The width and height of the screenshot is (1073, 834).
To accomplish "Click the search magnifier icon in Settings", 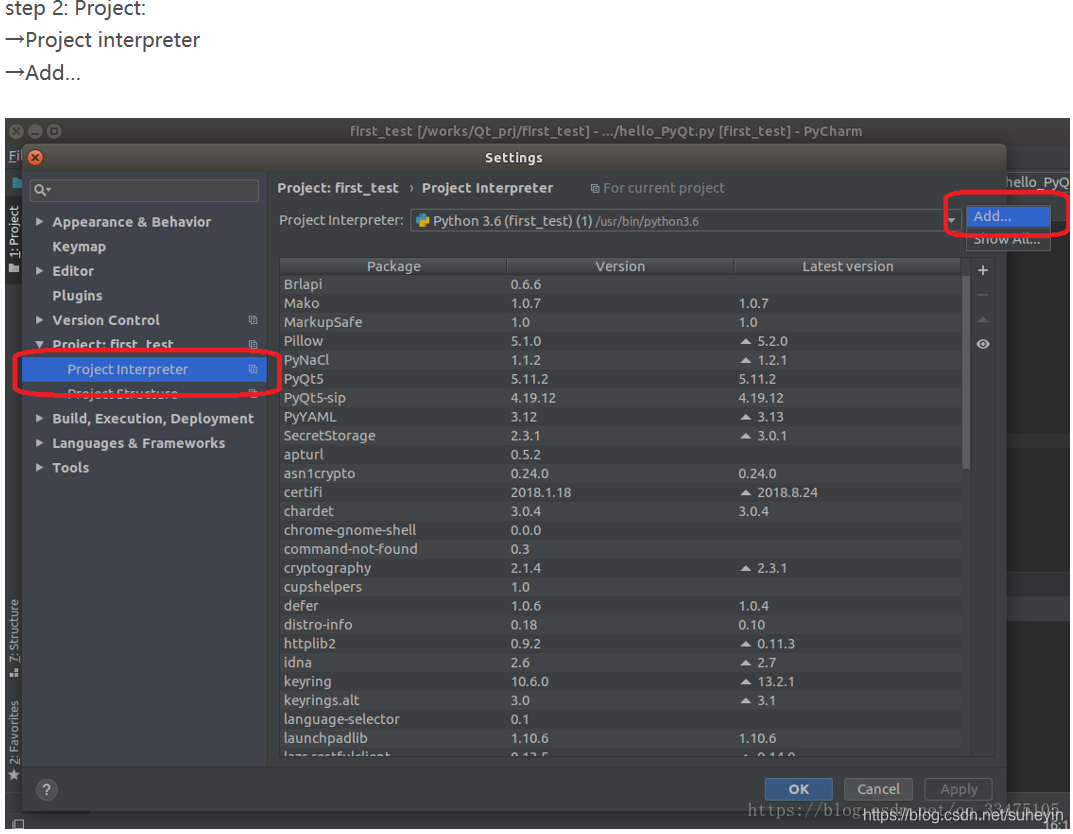I will [x=42, y=190].
